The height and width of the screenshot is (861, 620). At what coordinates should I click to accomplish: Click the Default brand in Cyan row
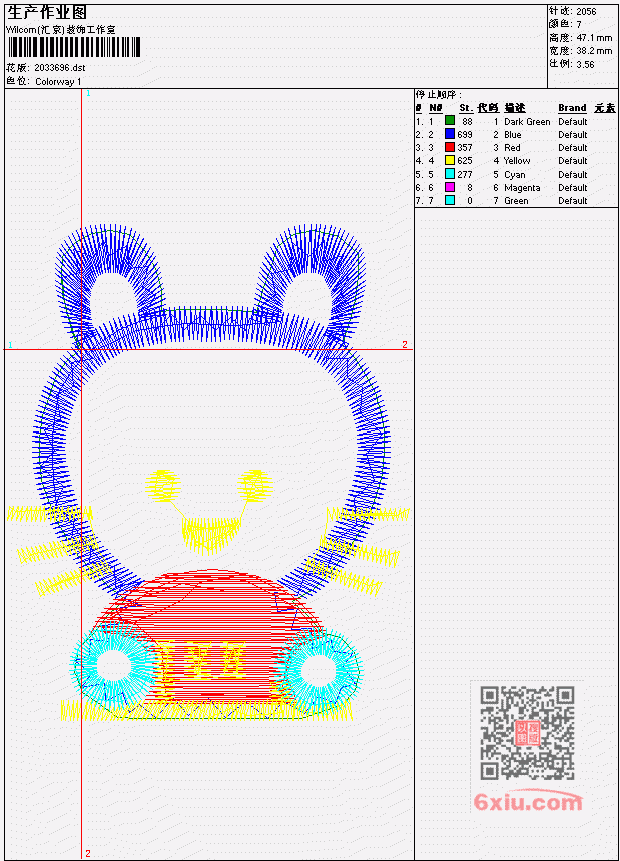pyautogui.click(x=573, y=175)
